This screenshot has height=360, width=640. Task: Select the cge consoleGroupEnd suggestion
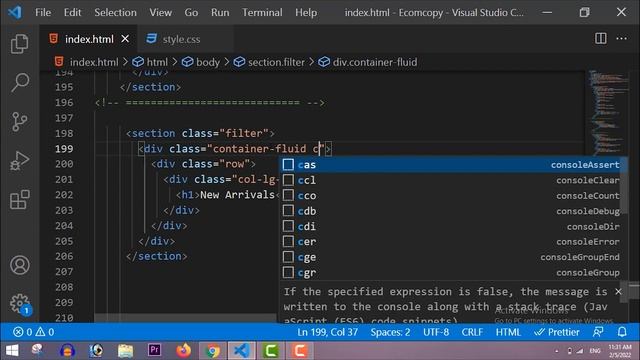[451, 257]
